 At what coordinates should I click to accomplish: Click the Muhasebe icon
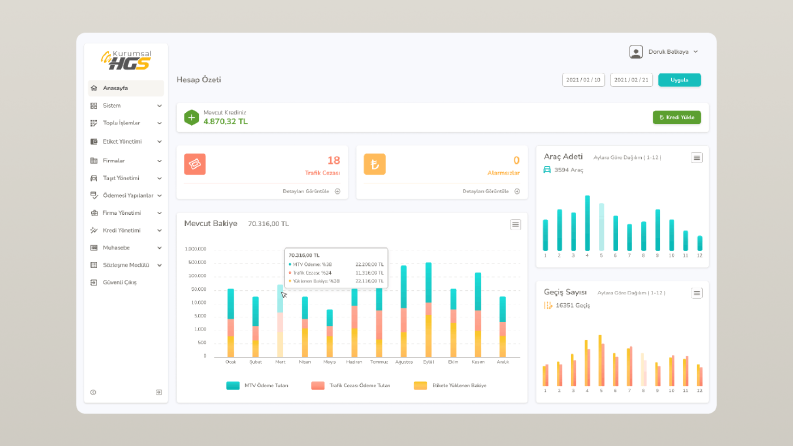click(94, 248)
